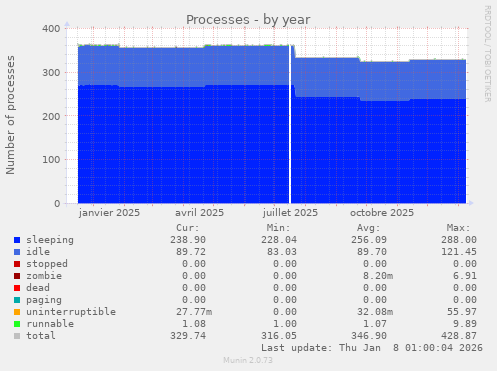Image resolution: width=497 pixels, height=371 pixels.
Task: Click the total legend color swatch
Action: pyautogui.click(x=17, y=336)
